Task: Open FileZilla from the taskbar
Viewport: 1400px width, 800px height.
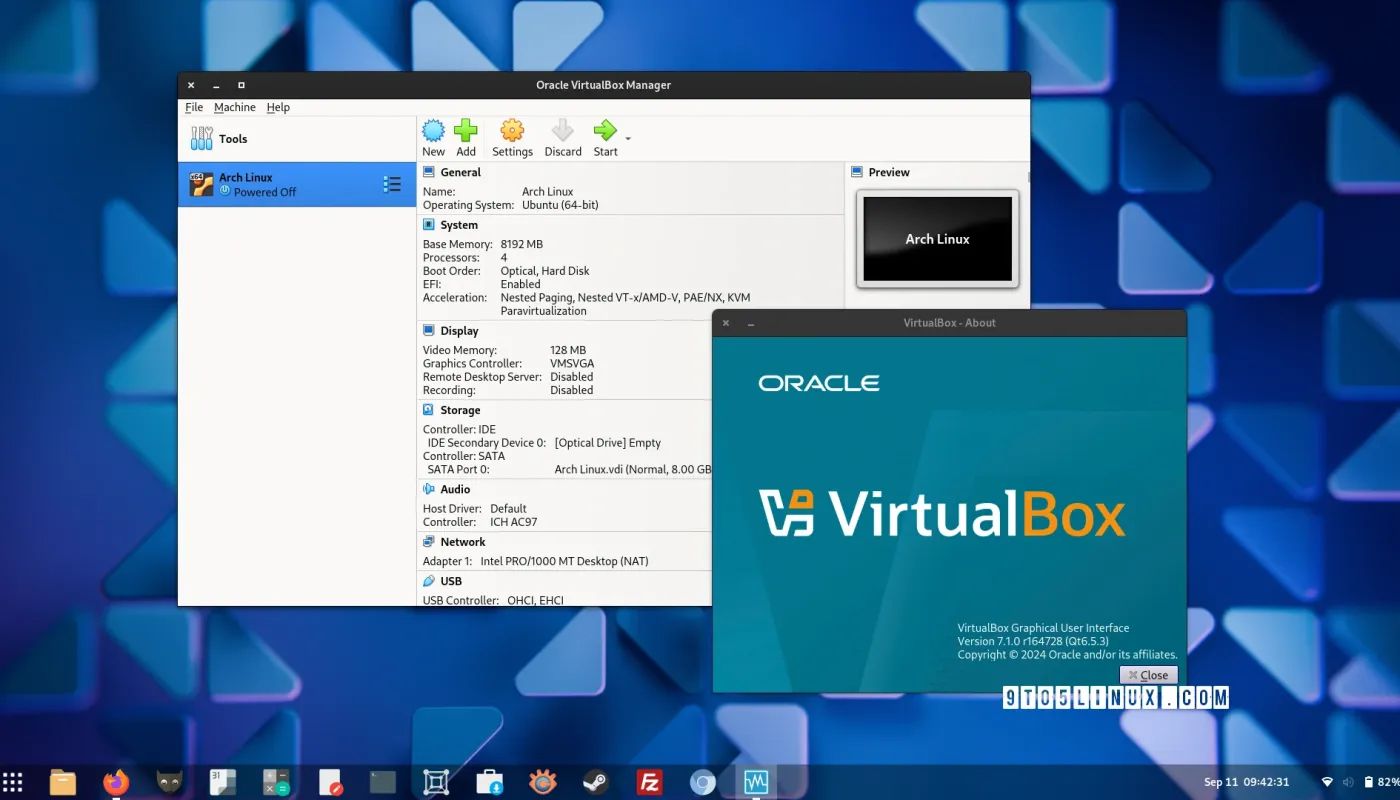Action: (648, 781)
